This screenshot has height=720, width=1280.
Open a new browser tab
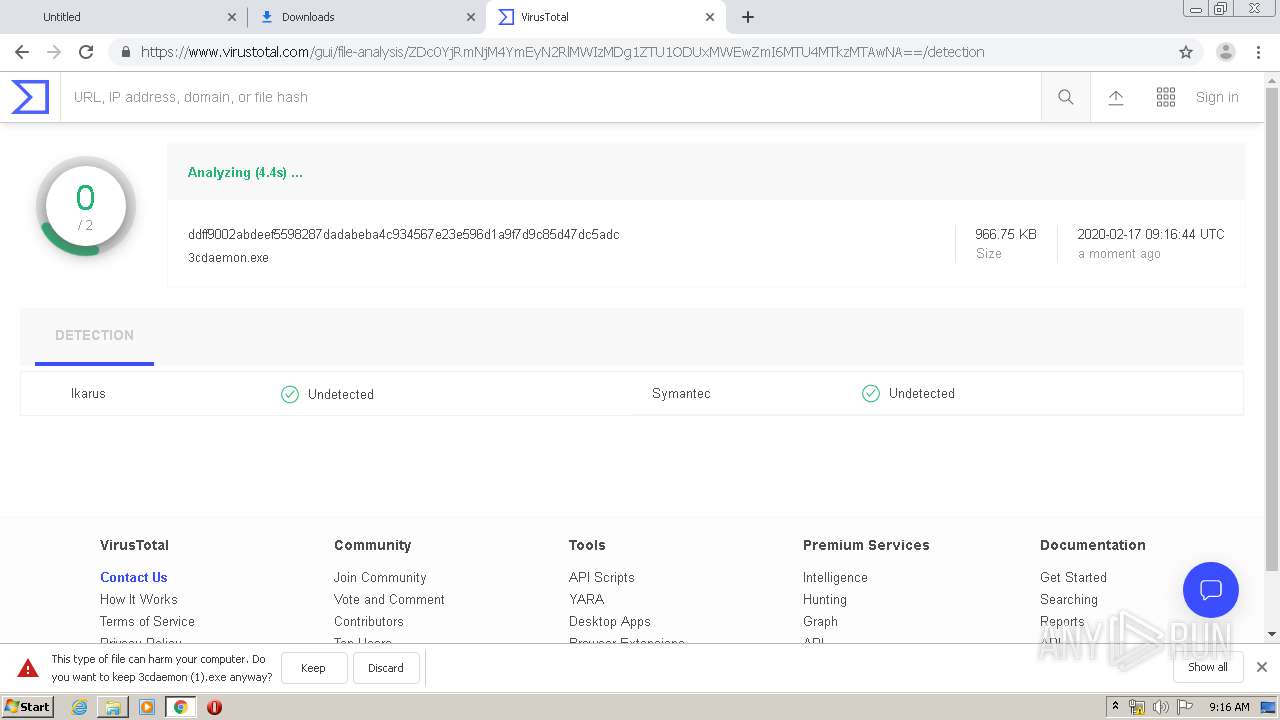pyautogui.click(x=748, y=17)
